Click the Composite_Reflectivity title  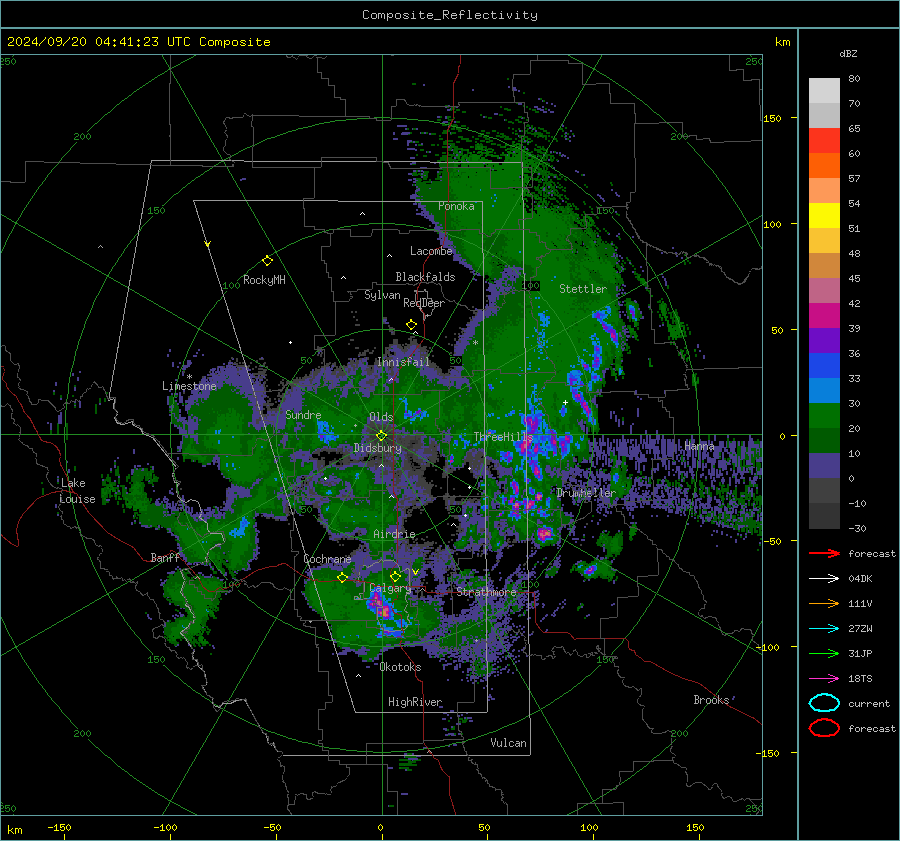tap(449, 15)
